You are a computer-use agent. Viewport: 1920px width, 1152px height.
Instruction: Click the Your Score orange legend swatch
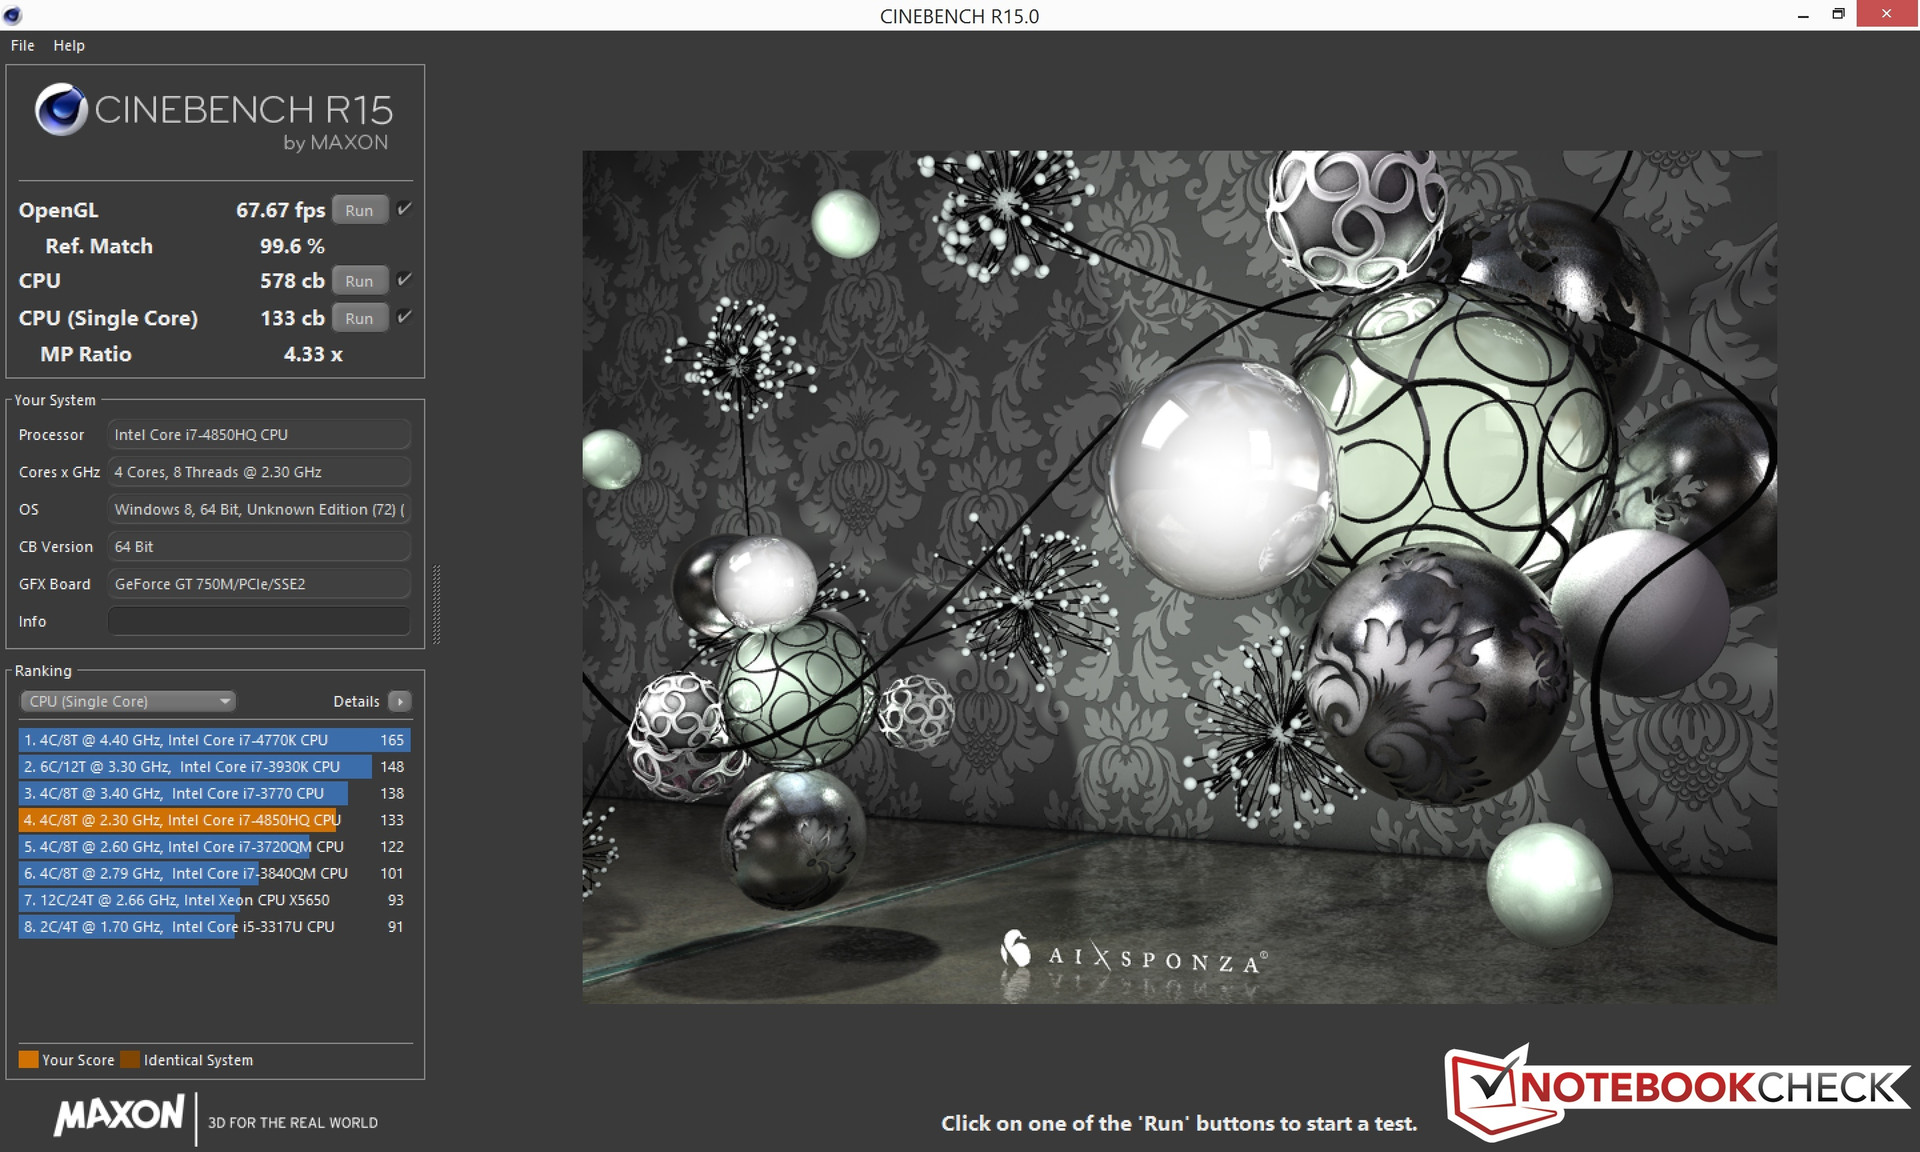[x=28, y=1060]
